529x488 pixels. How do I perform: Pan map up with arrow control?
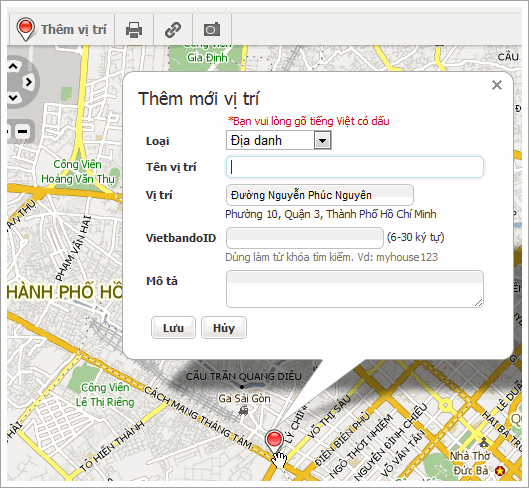(13, 66)
